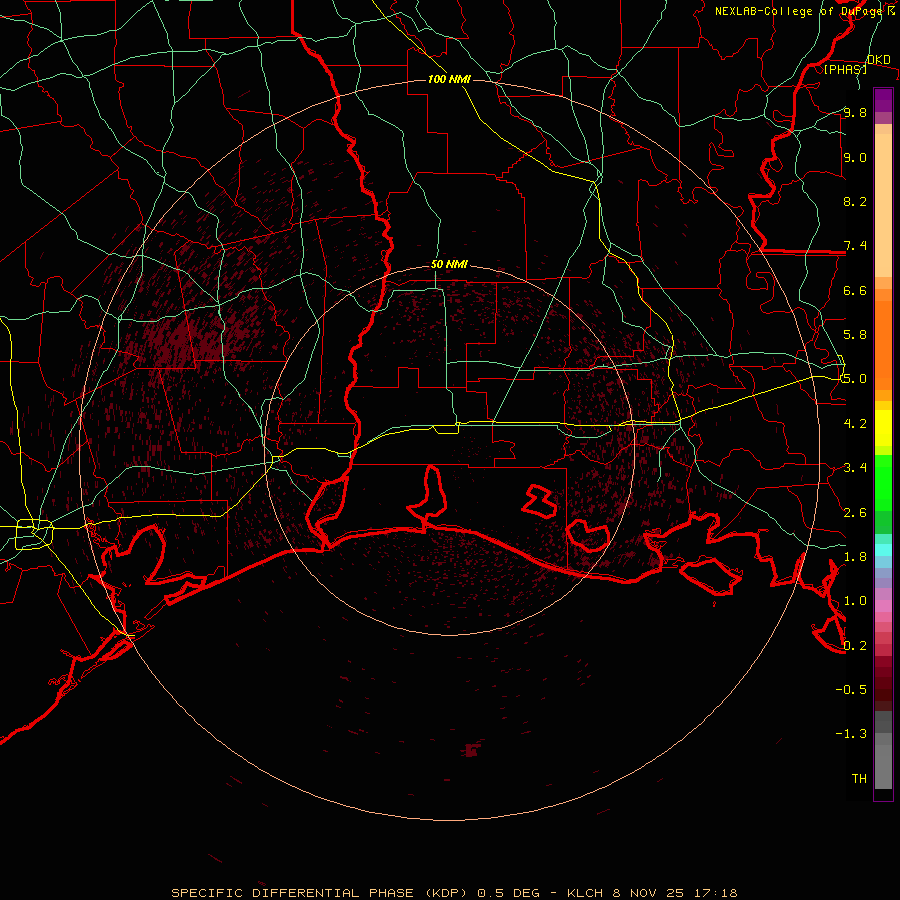The height and width of the screenshot is (900, 900).
Task: Select the gray segment of color bar
Action: 883,750
